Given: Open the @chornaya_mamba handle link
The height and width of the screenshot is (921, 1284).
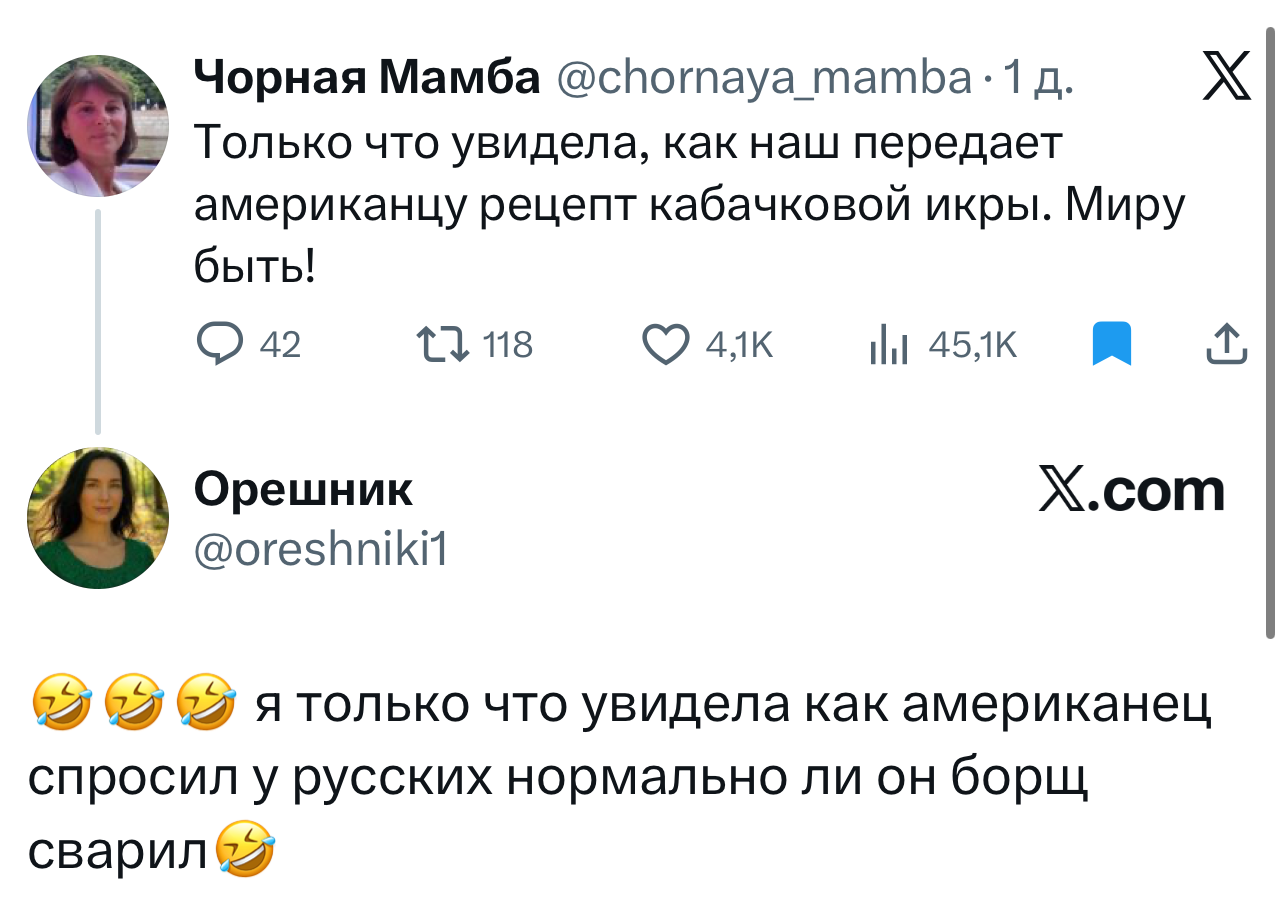Looking at the screenshot, I should pos(762,77).
